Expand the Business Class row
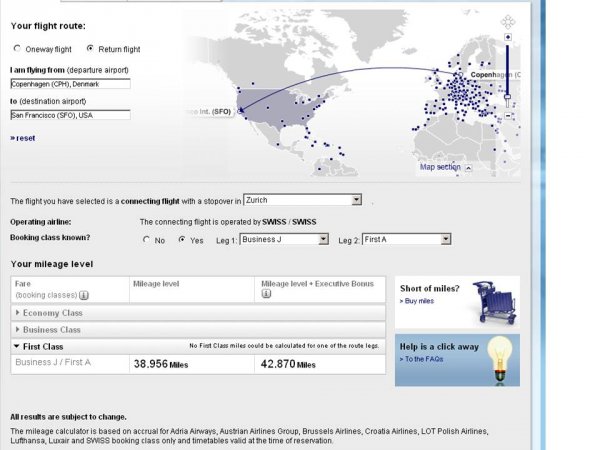Image resolution: width=600 pixels, height=450 pixels. click(x=198, y=330)
